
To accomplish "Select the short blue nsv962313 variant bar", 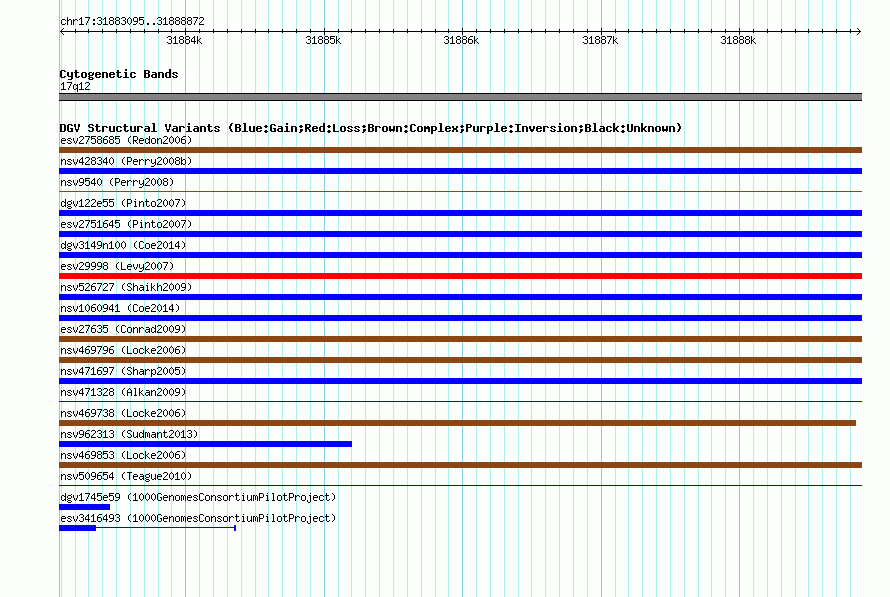I will click(x=205, y=444).
